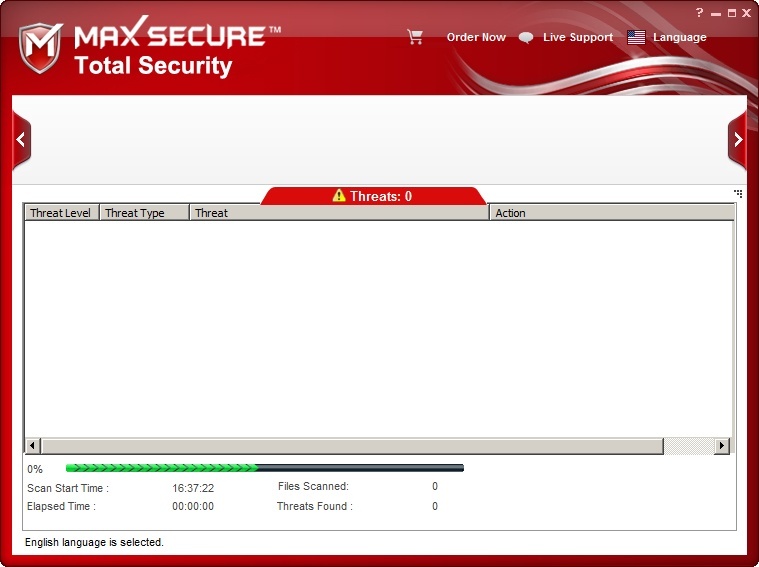
Task: Click the Files Scanned label
Action: (313, 486)
